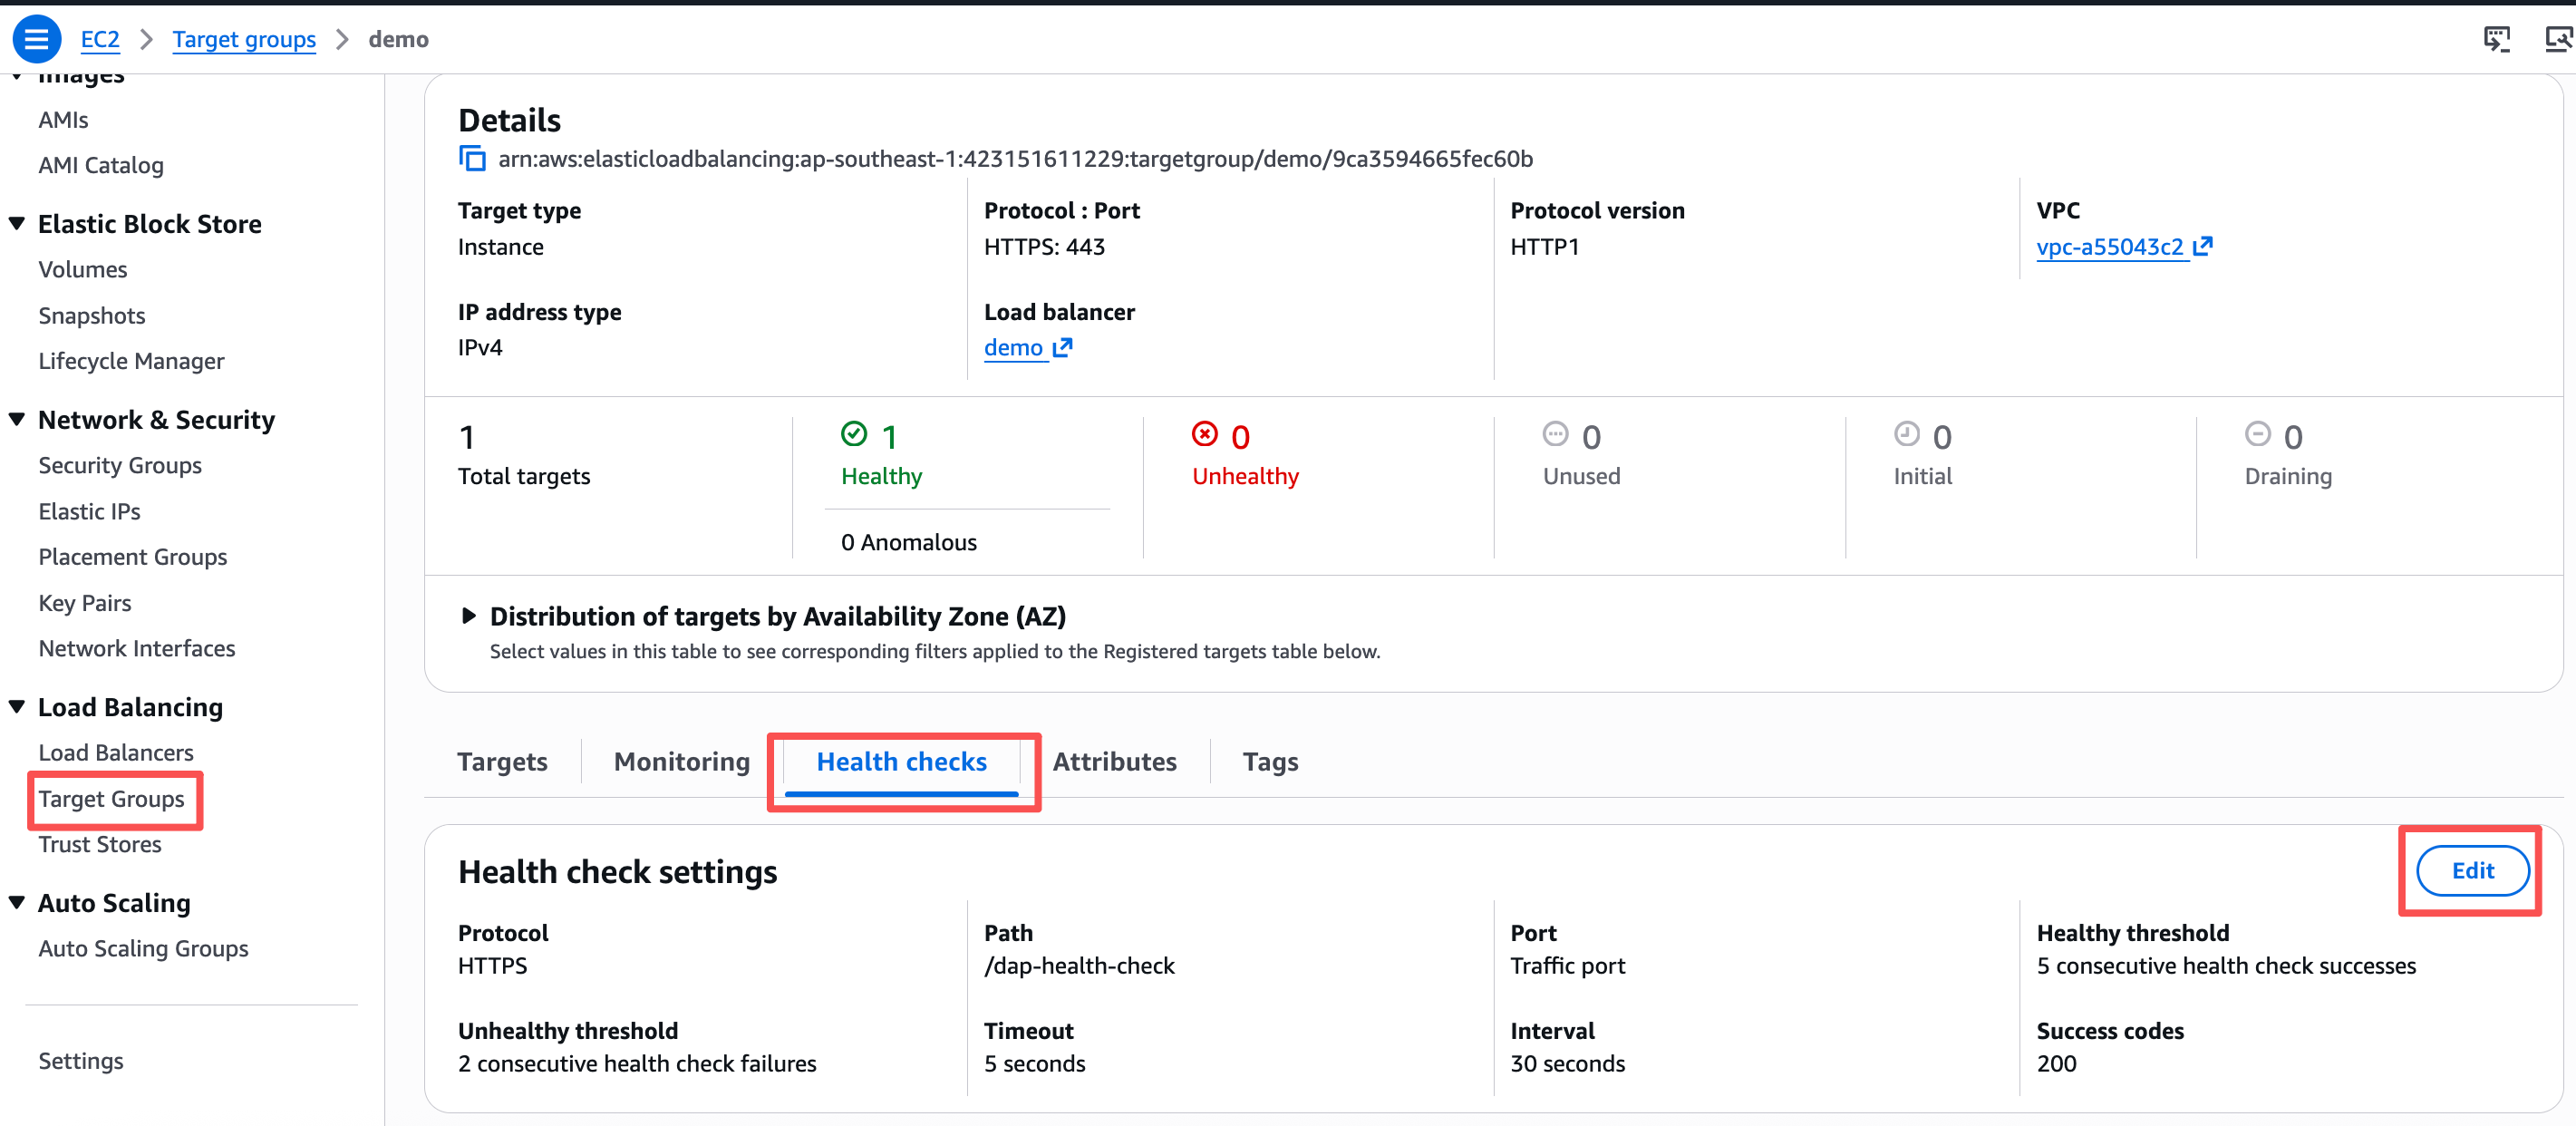Image resolution: width=2576 pixels, height=1126 pixels.
Task: Click the 0 Anomalous value
Action: click(x=909, y=542)
